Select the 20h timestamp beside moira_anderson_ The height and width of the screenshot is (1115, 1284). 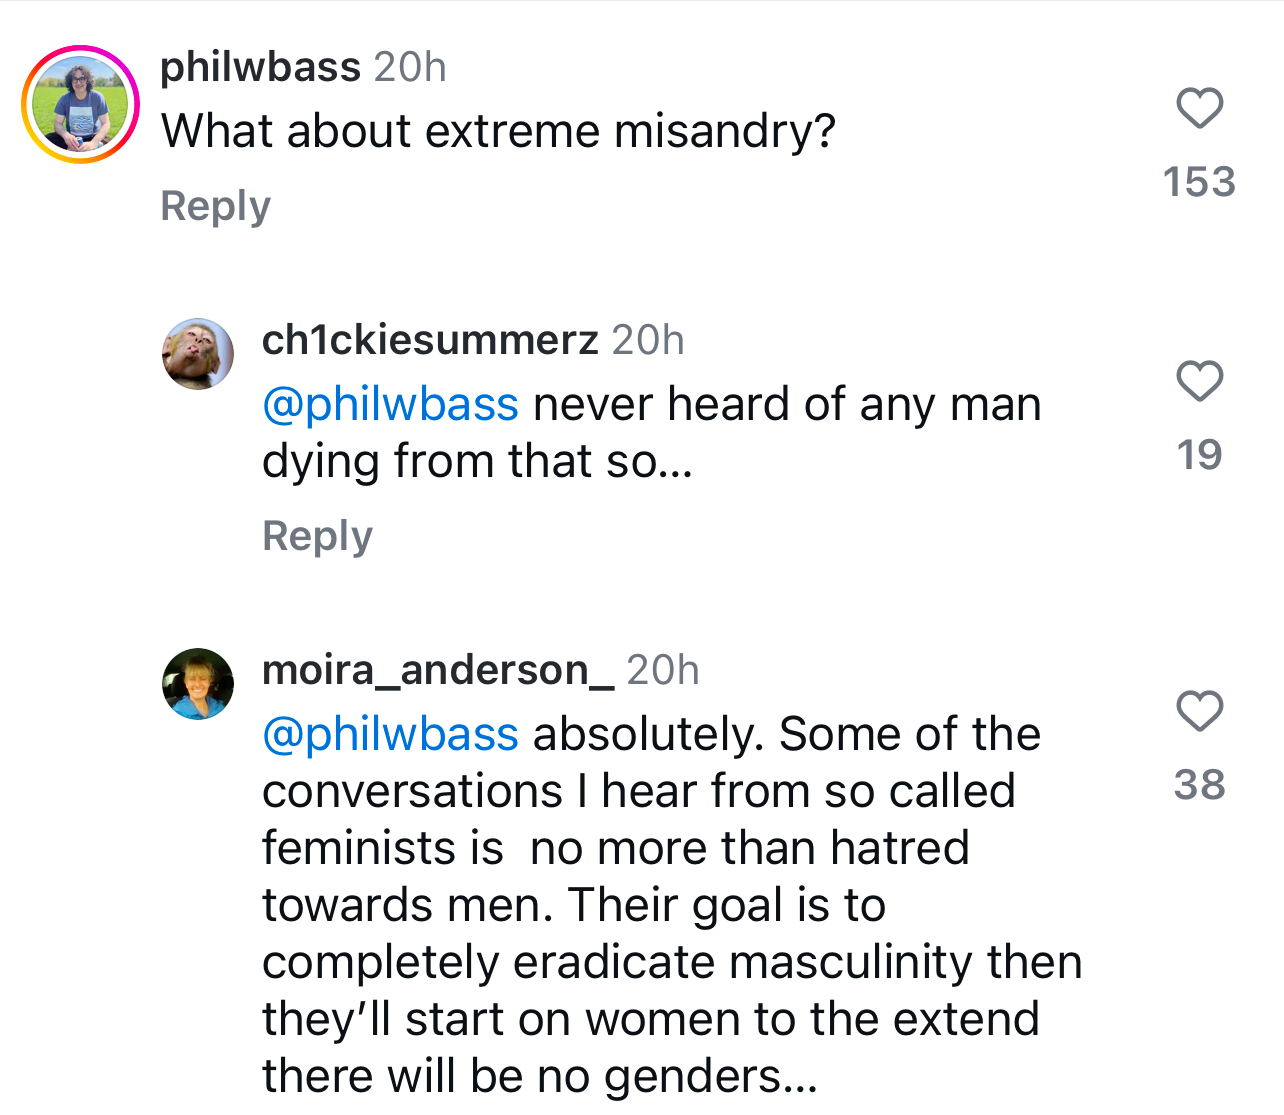[663, 670]
